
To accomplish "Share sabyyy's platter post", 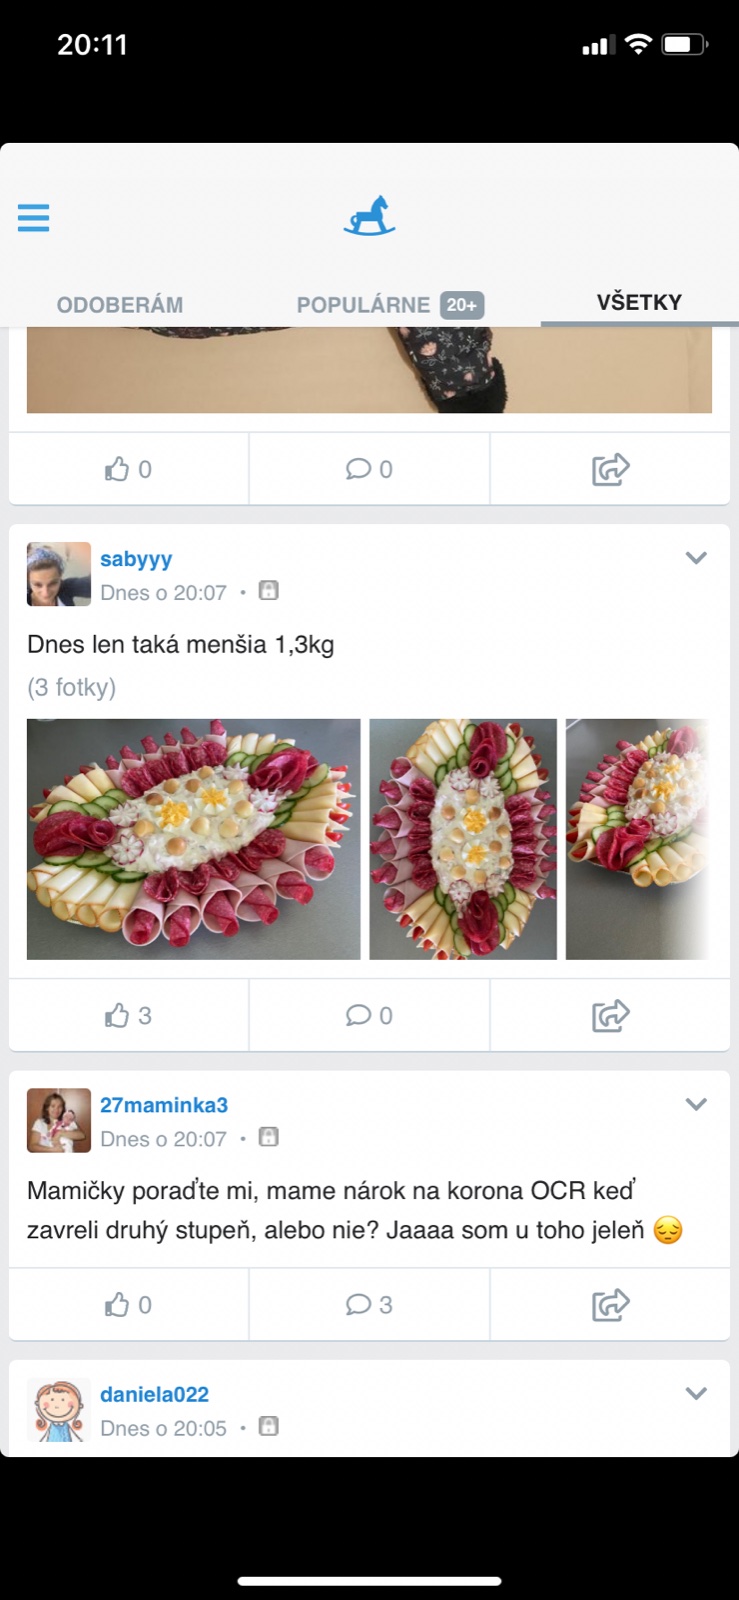I will pyautogui.click(x=610, y=1016).
